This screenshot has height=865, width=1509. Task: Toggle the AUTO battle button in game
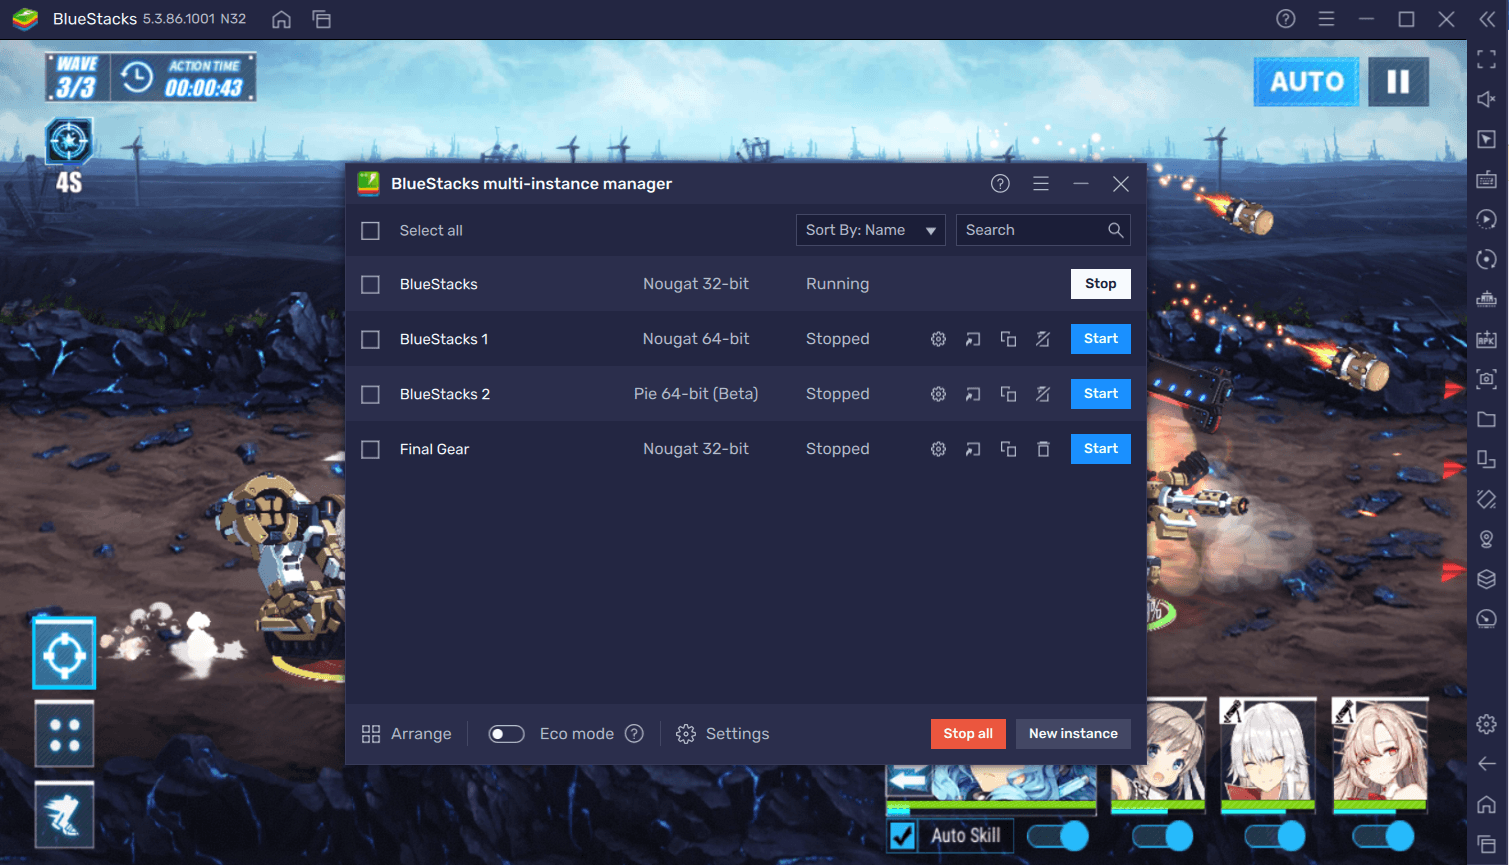[x=1307, y=82]
